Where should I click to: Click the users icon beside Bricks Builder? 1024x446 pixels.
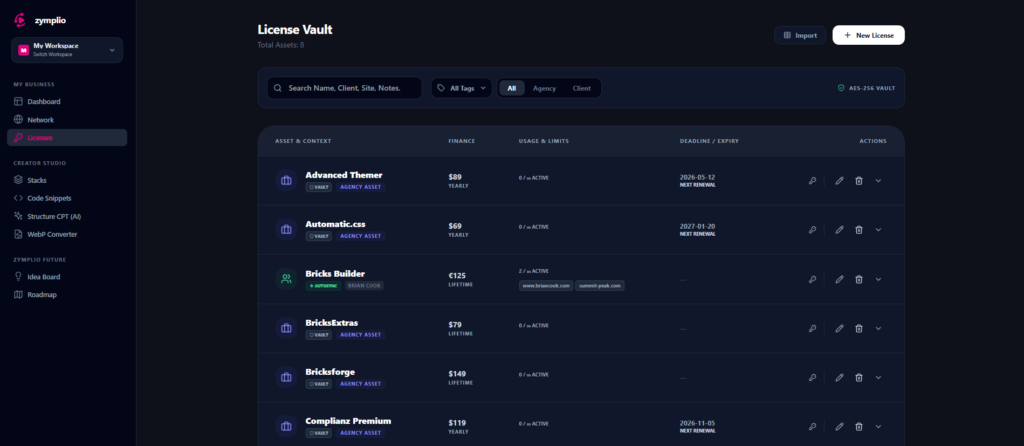point(286,279)
